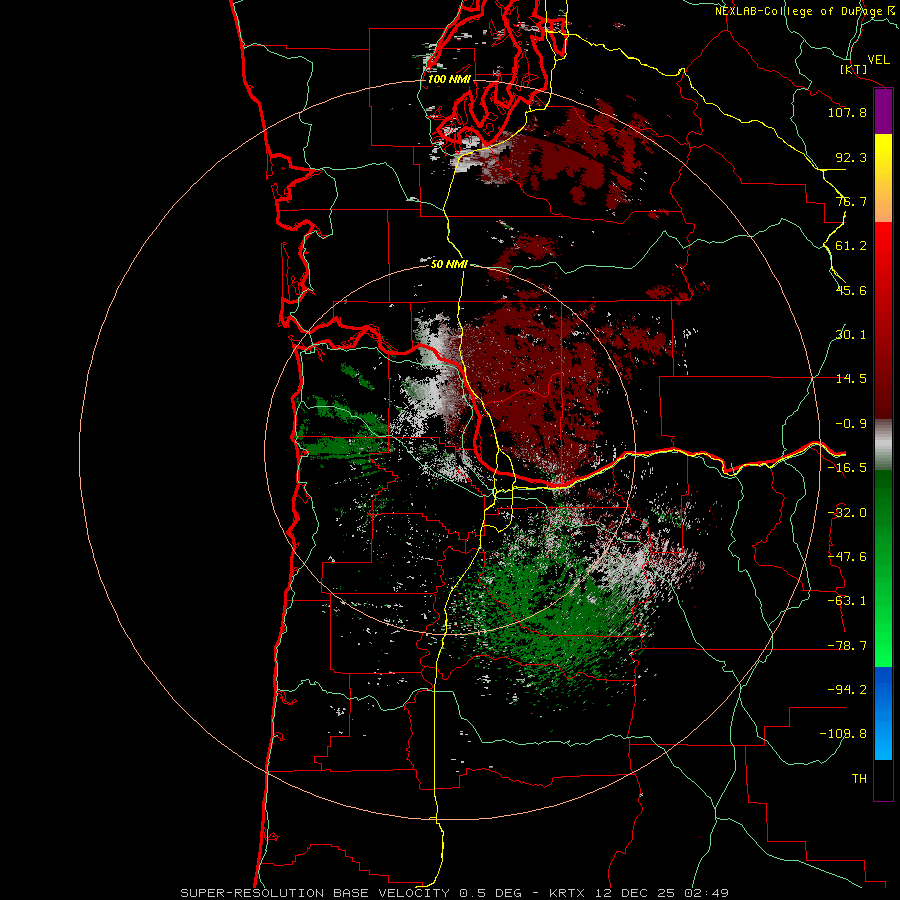Viewport: 900px width, 900px height.
Task: Click the 76.7 scale value
Action: coord(851,201)
